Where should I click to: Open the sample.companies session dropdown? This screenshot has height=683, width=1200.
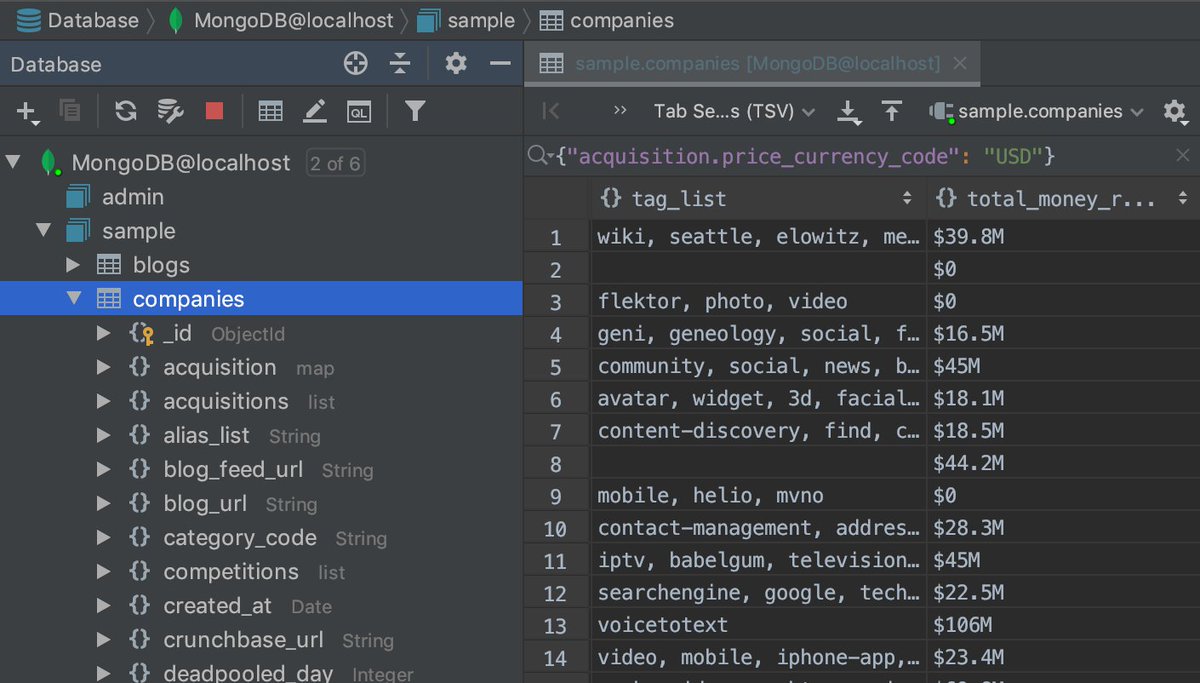point(1037,111)
